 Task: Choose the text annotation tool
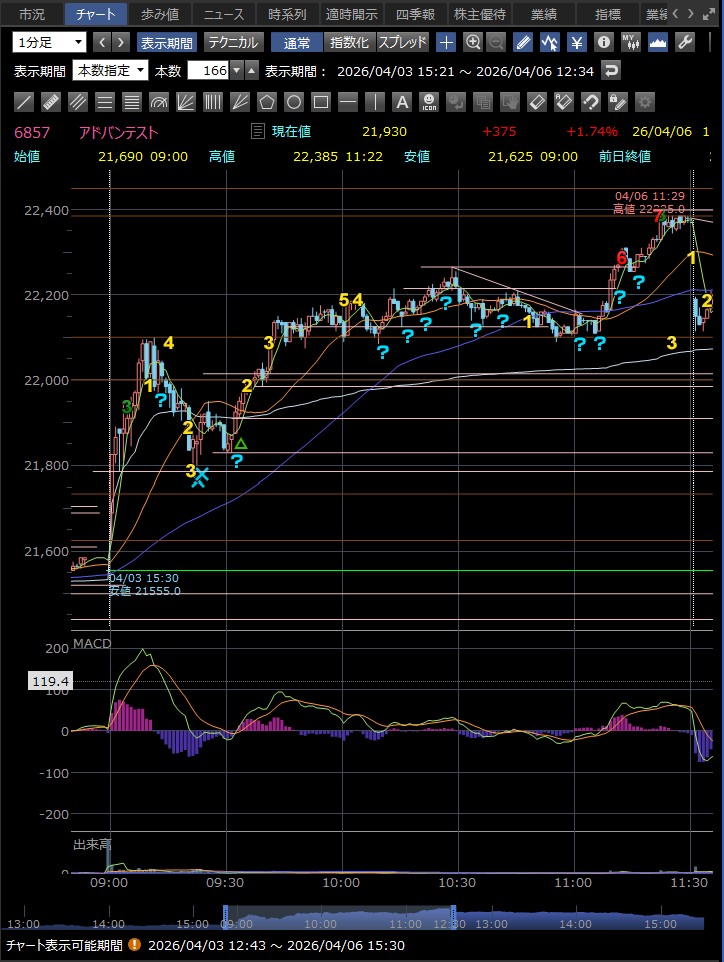(x=401, y=102)
